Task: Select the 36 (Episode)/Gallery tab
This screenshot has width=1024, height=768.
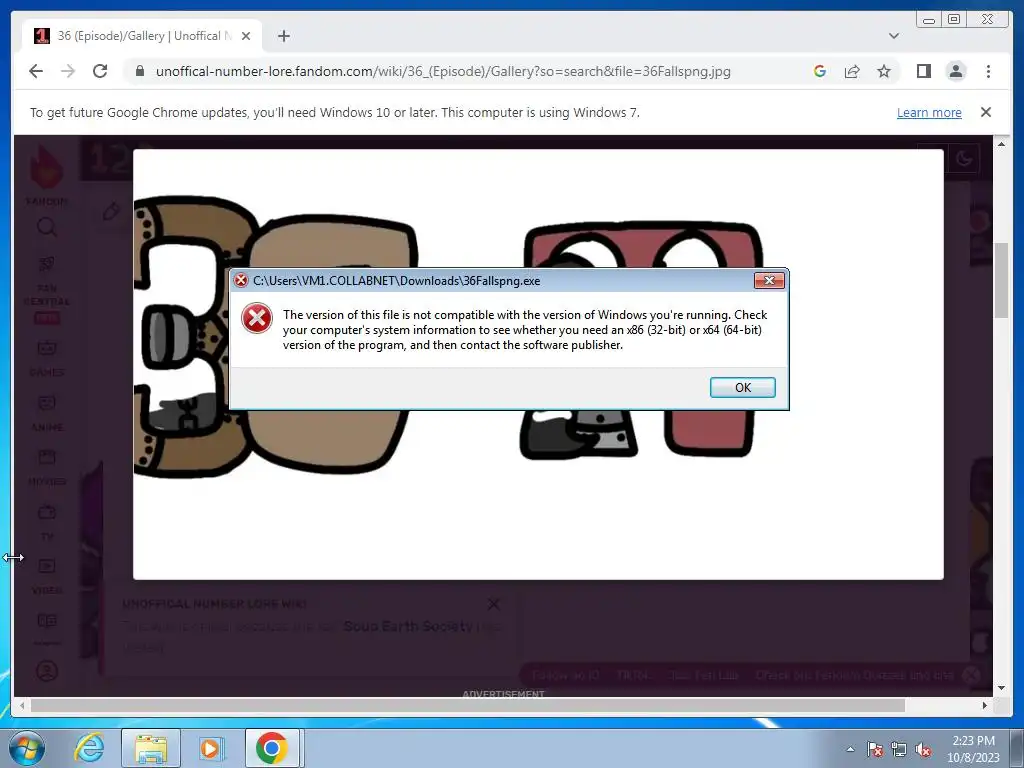Action: coord(142,36)
